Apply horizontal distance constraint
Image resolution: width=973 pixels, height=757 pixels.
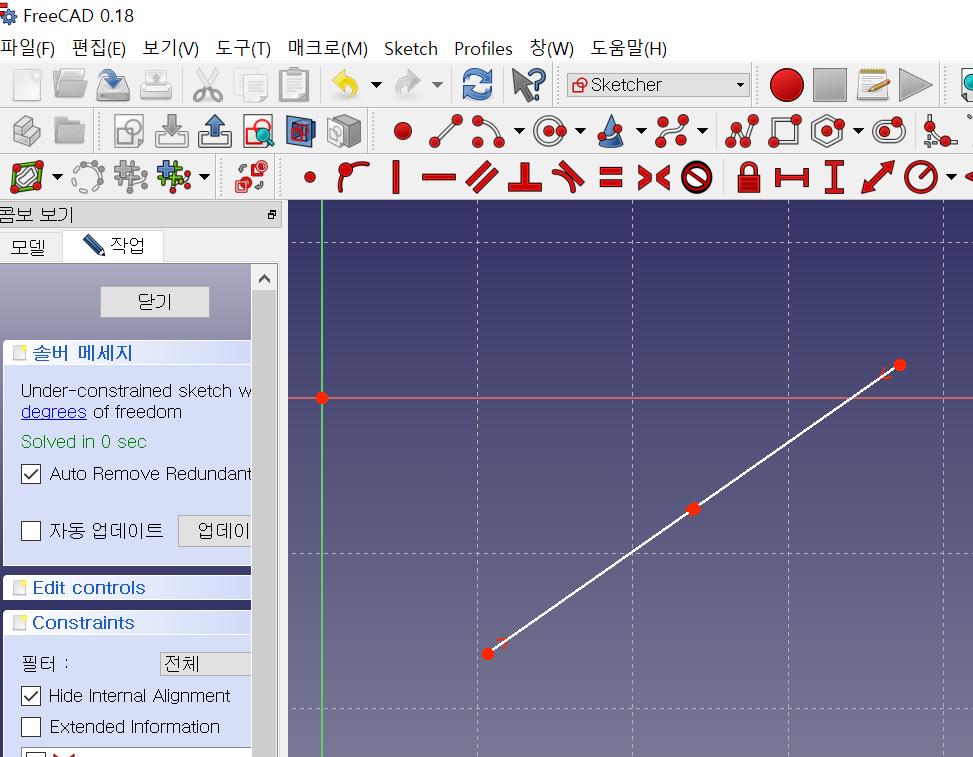[x=792, y=177]
